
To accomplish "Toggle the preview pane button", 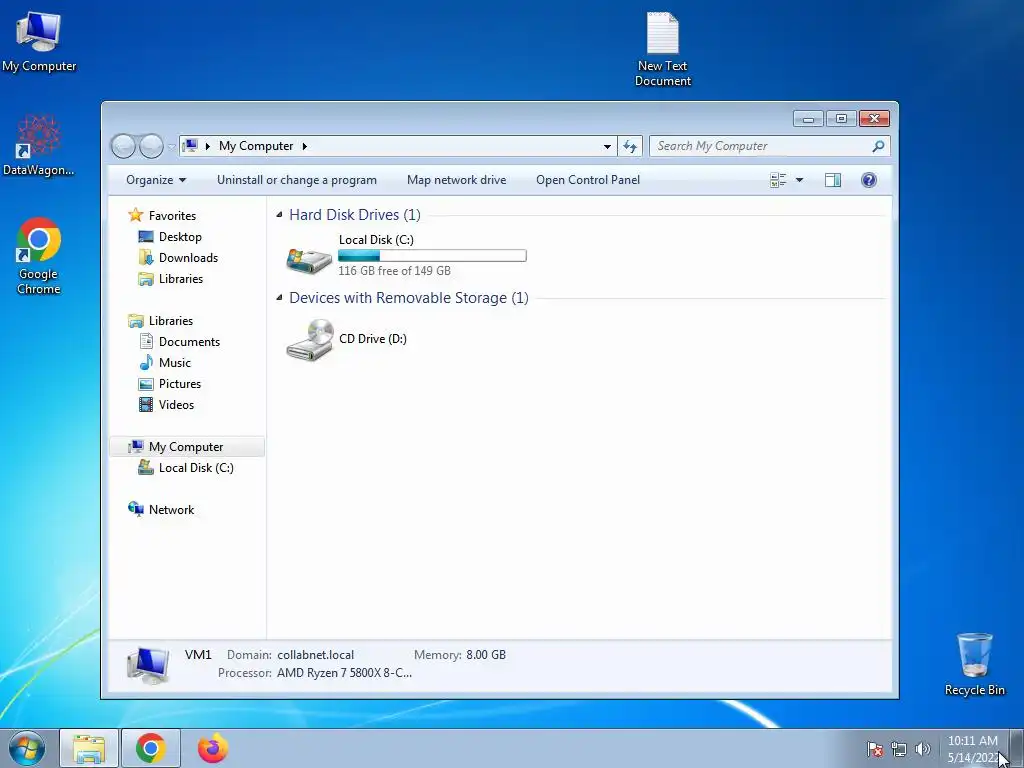I will coord(833,180).
